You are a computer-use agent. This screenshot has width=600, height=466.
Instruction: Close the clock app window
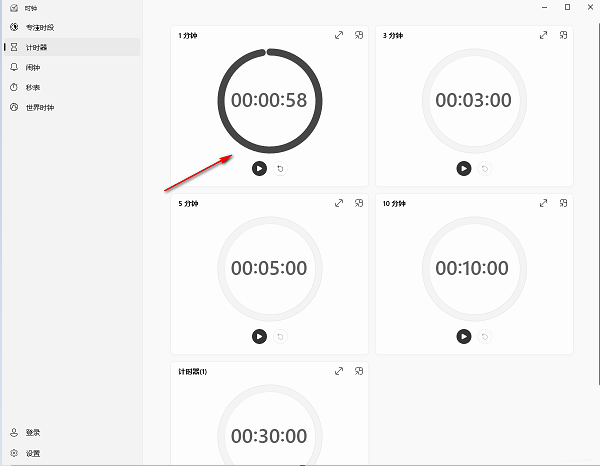(x=590, y=7)
